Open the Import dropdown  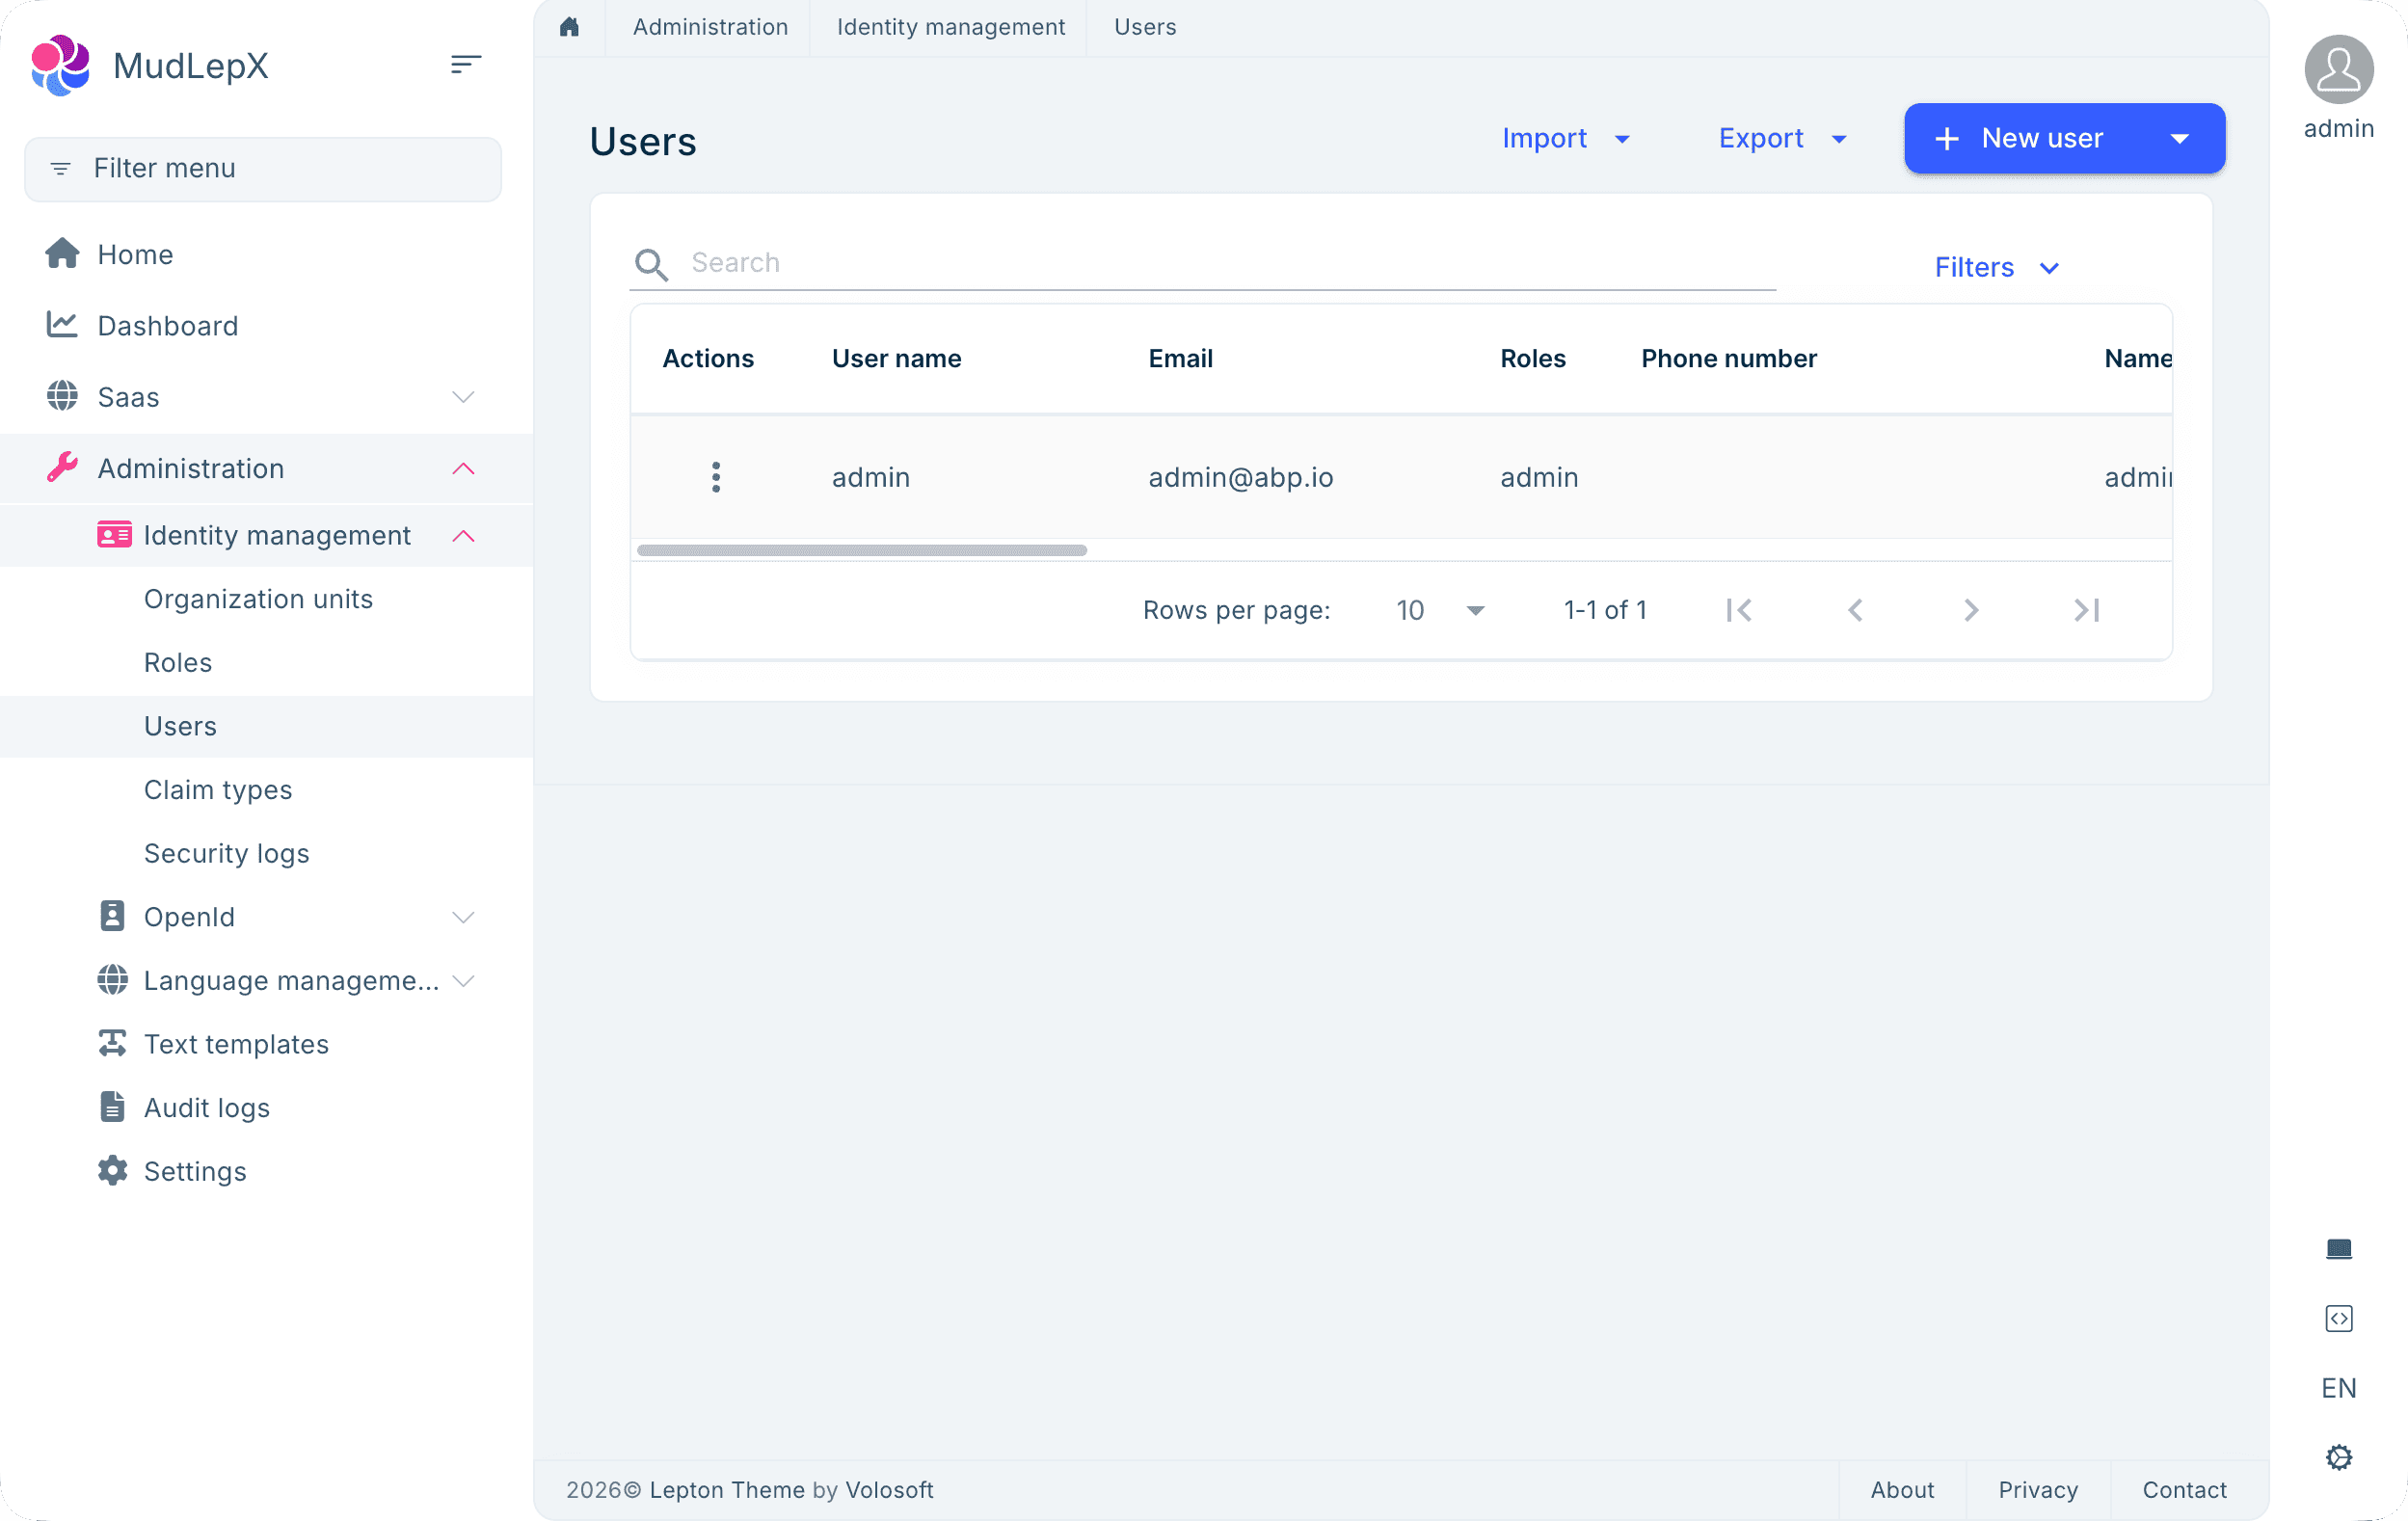1566,138
